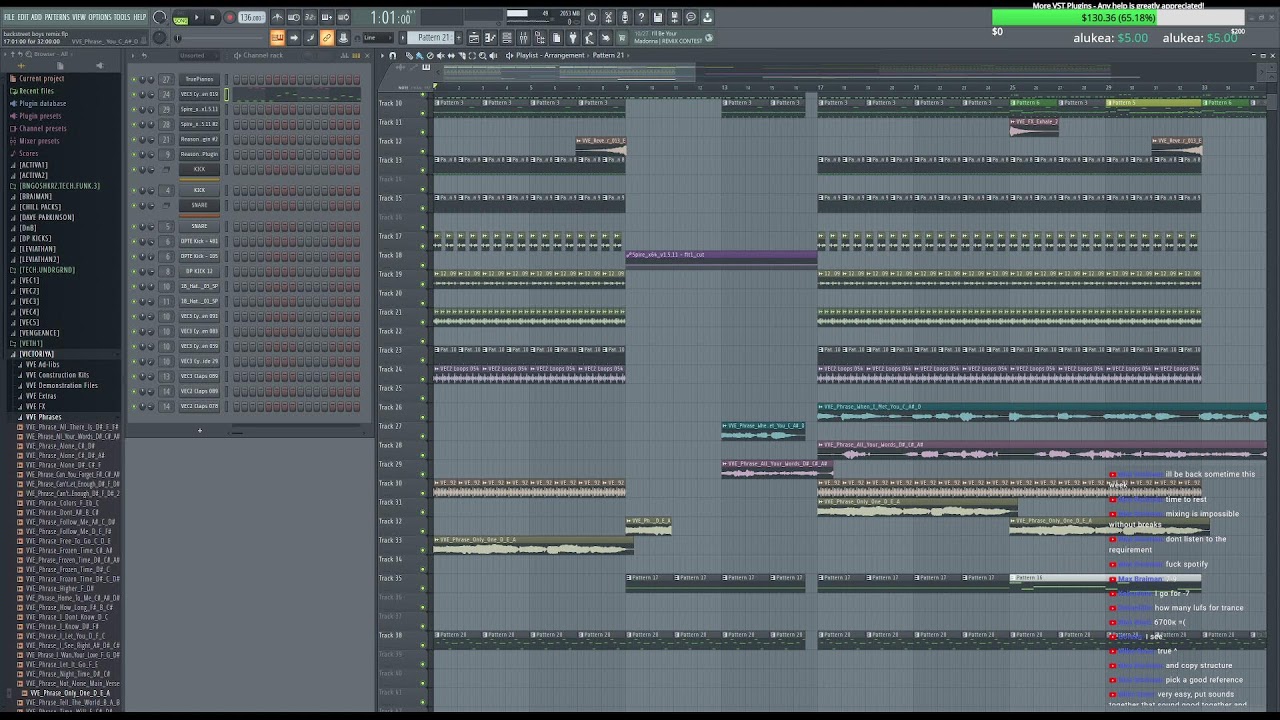
Task: Select VVE_Phrase_Only_One_D_E_A sample in browser
Action: click(70, 693)
